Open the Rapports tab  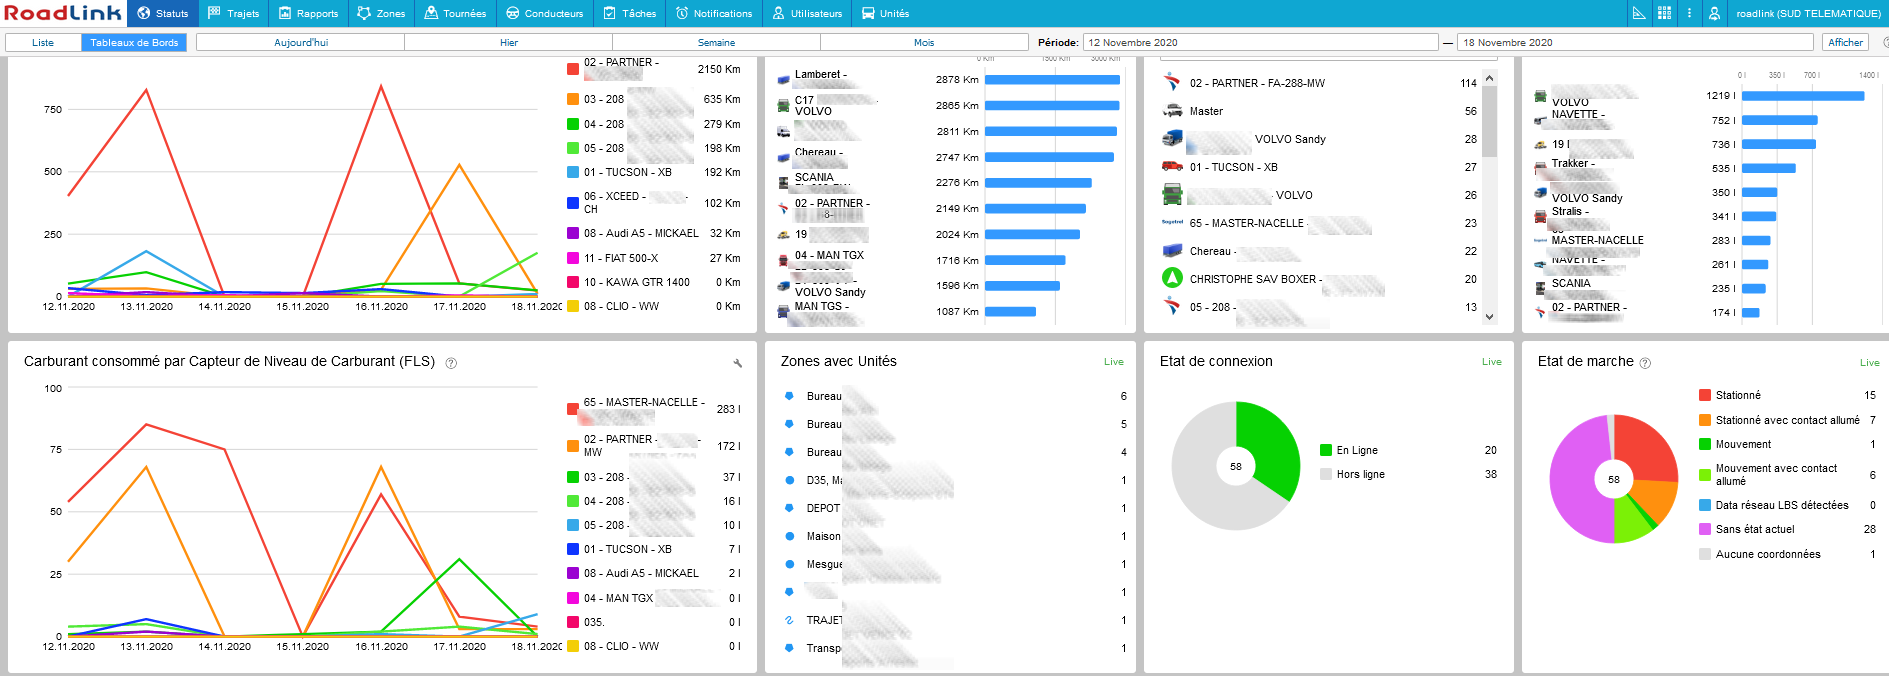pos(308,13)
